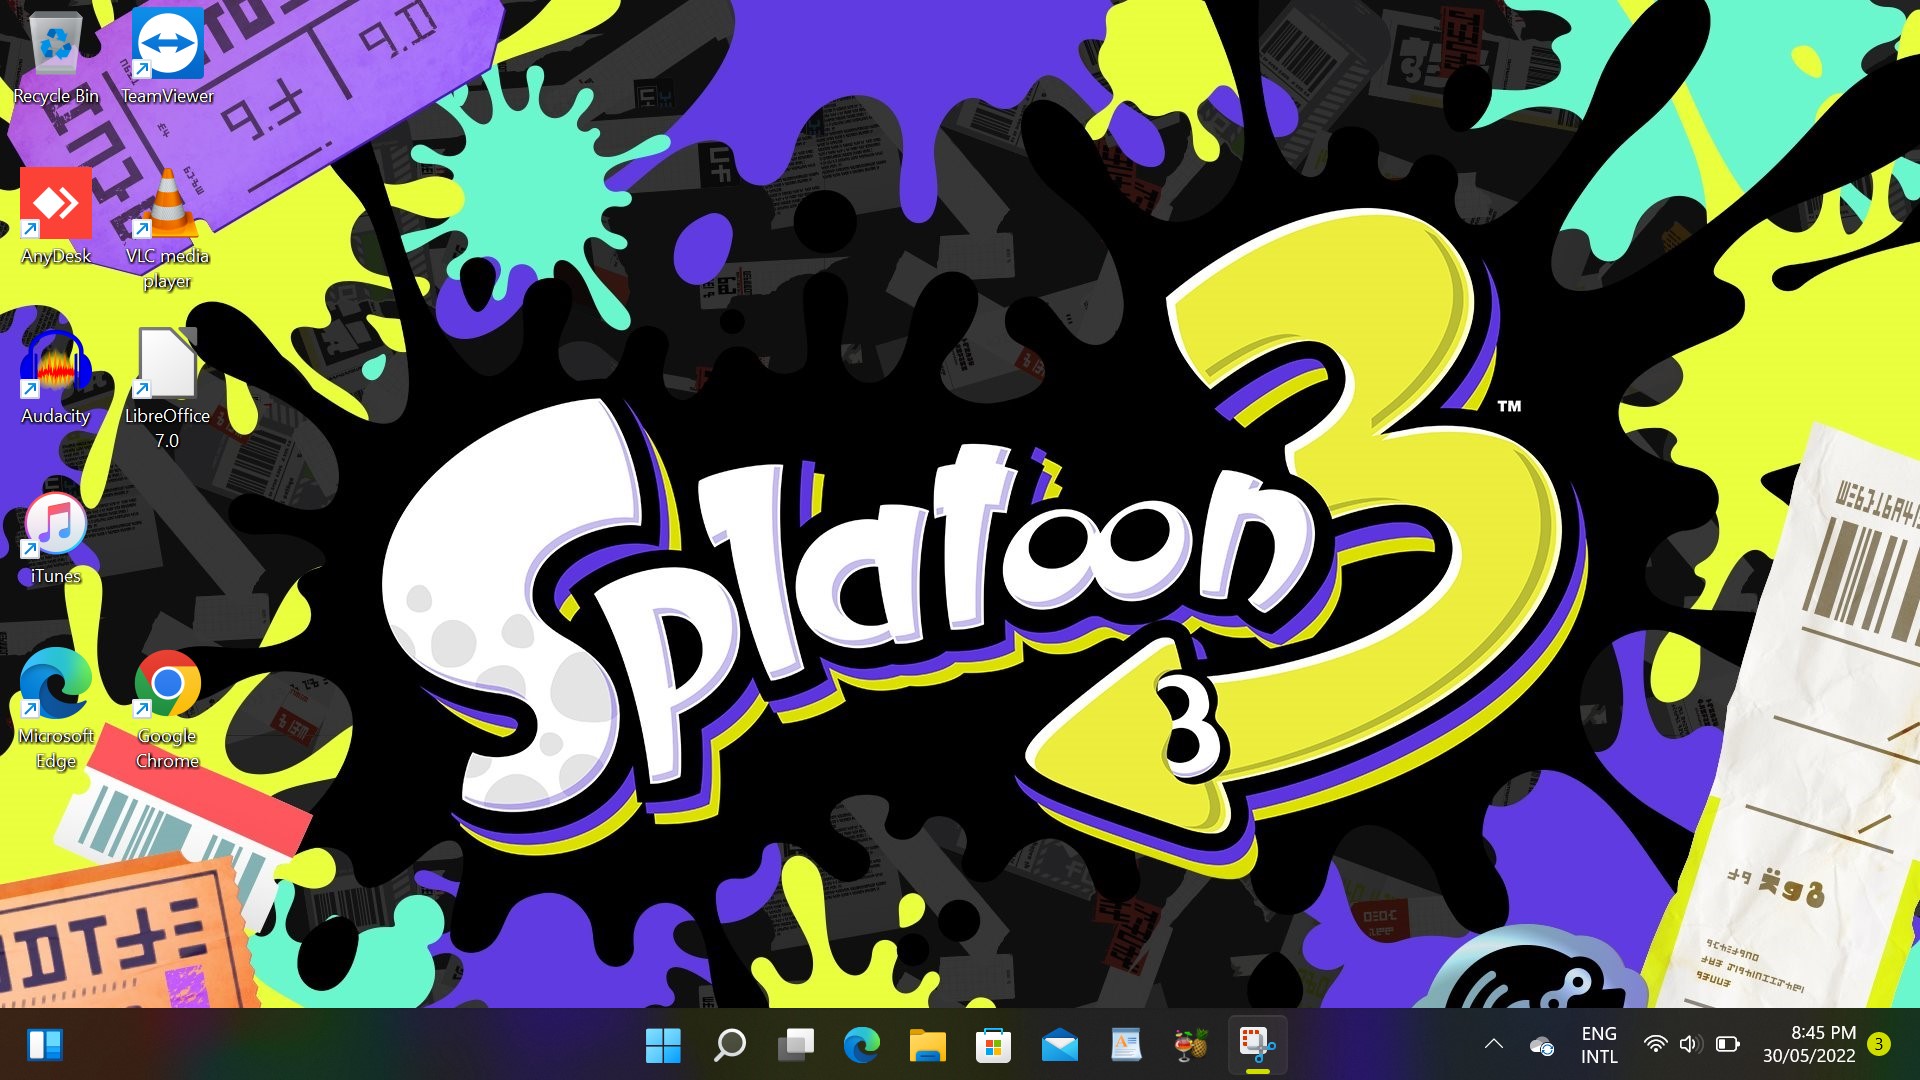Open Search from the taskbar

click(x=728, y=1046)
